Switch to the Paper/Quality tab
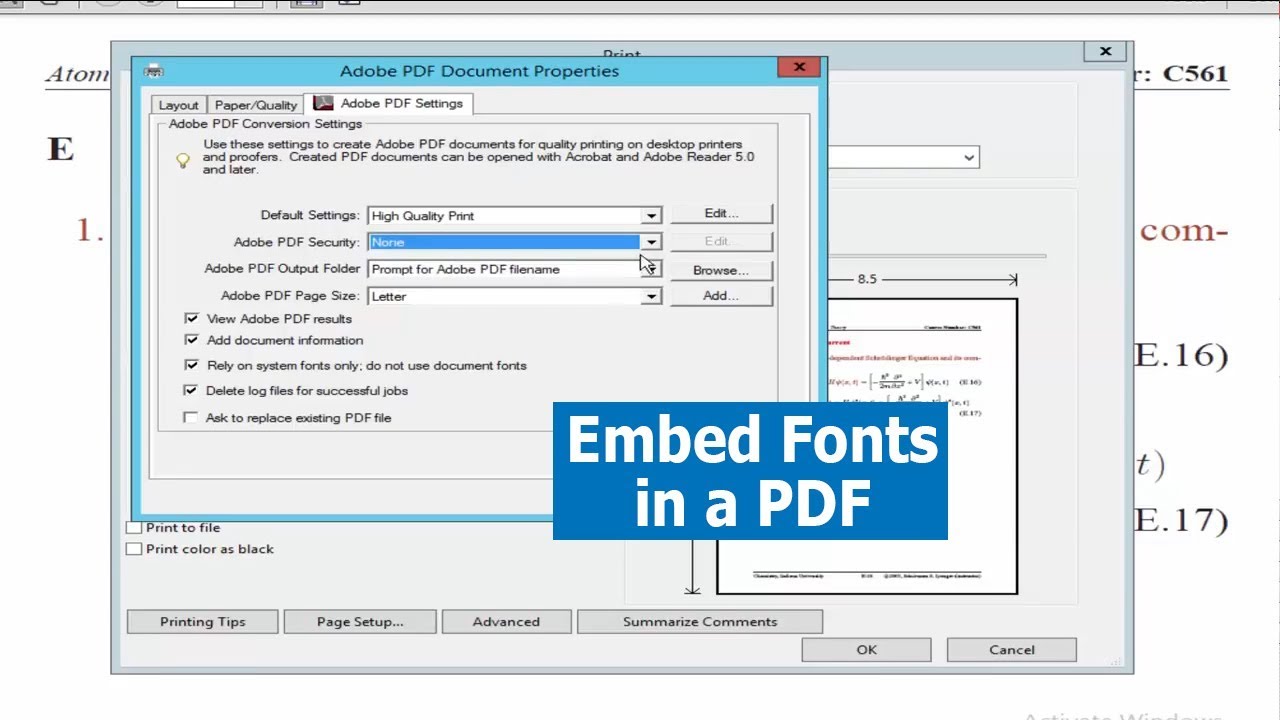The image size is (1280, 720). [x=256, y=105]
